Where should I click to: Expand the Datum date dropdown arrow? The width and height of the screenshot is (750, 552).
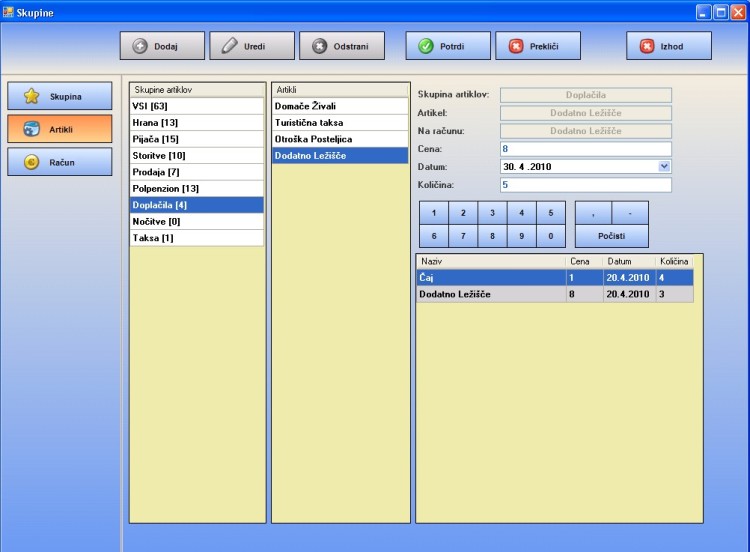(x=665, y=166)
